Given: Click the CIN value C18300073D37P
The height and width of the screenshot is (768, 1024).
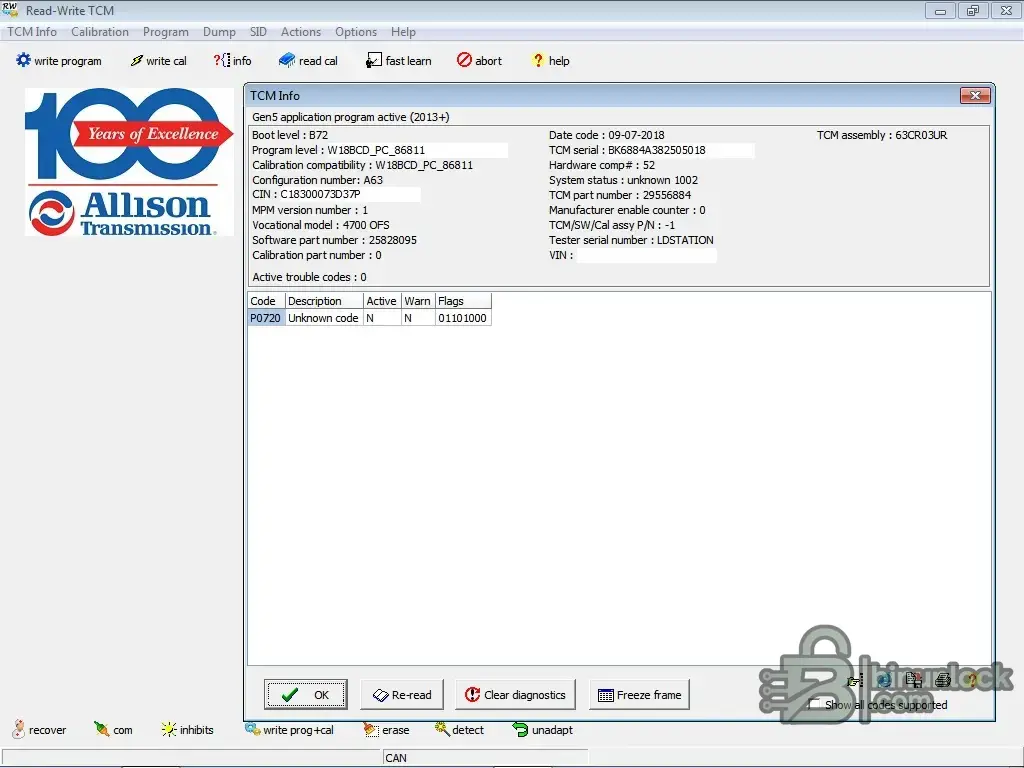Looking at the screenshot, I should (320, 195).
